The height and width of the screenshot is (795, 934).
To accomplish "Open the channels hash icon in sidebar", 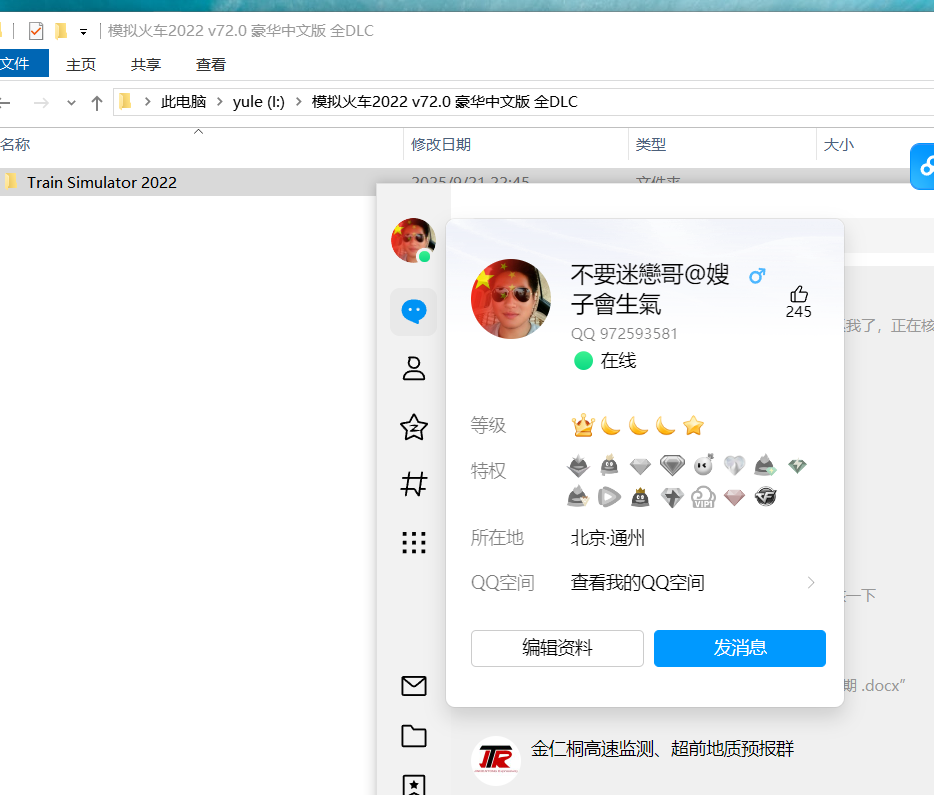I will tap(413, 485).
